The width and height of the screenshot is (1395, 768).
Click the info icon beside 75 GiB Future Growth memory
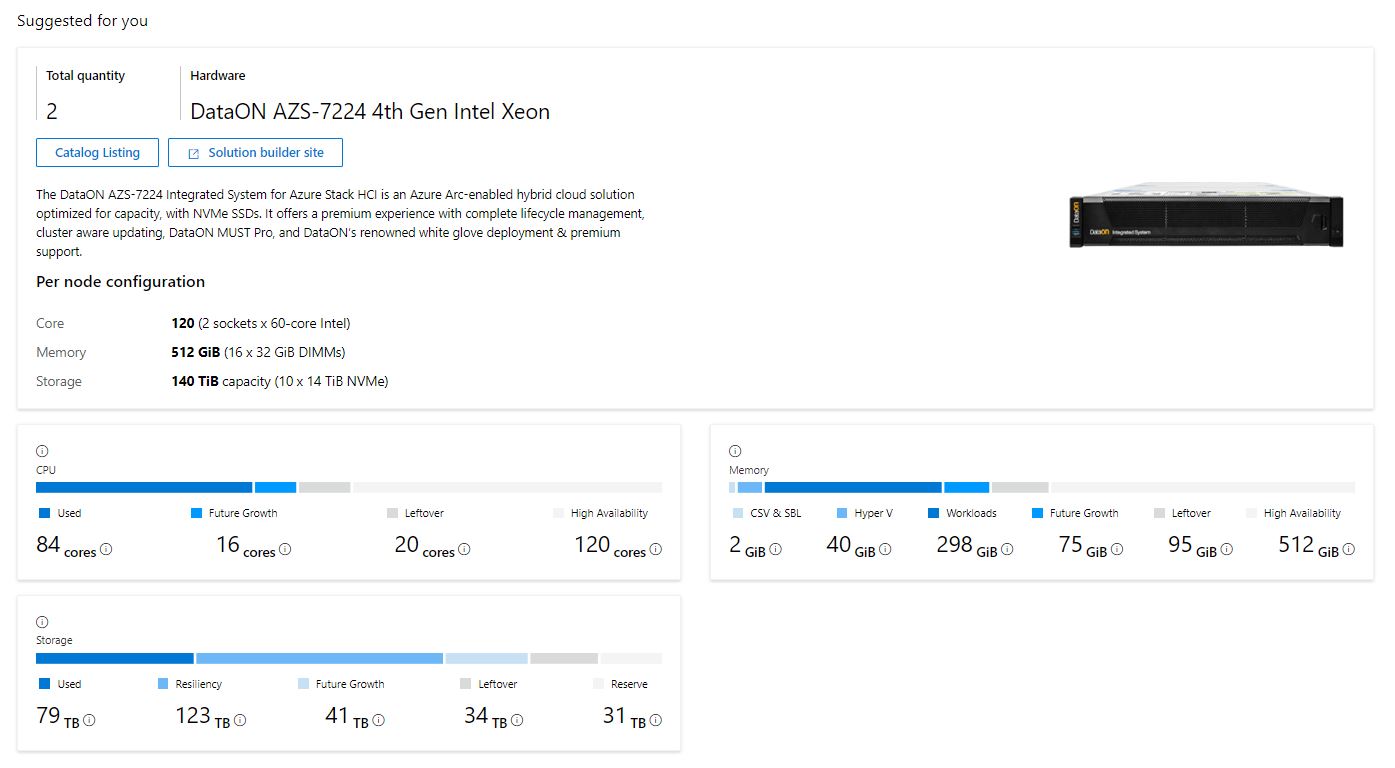click(1116, 550)
